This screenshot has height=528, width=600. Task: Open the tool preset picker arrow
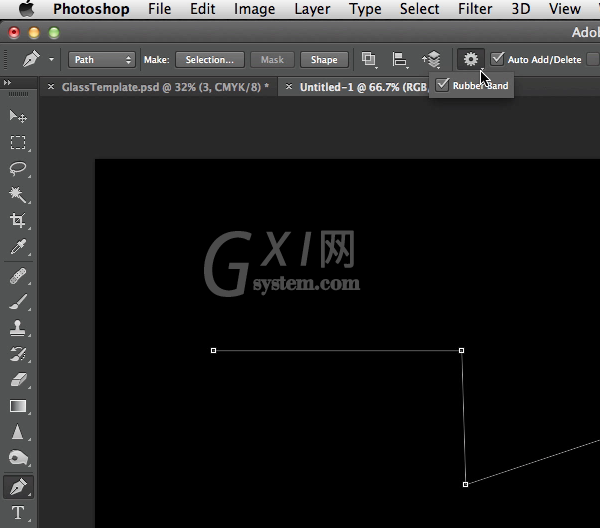pos(51,60)
